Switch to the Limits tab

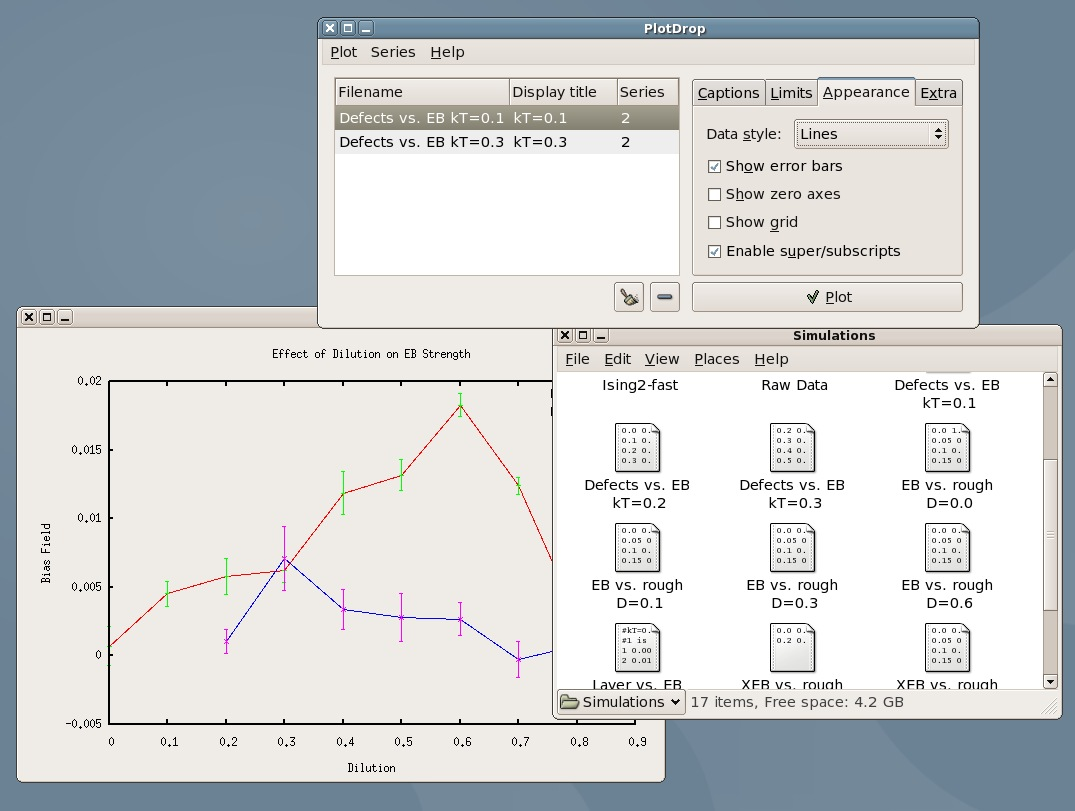pyautogui.click(x=791, y=93)
